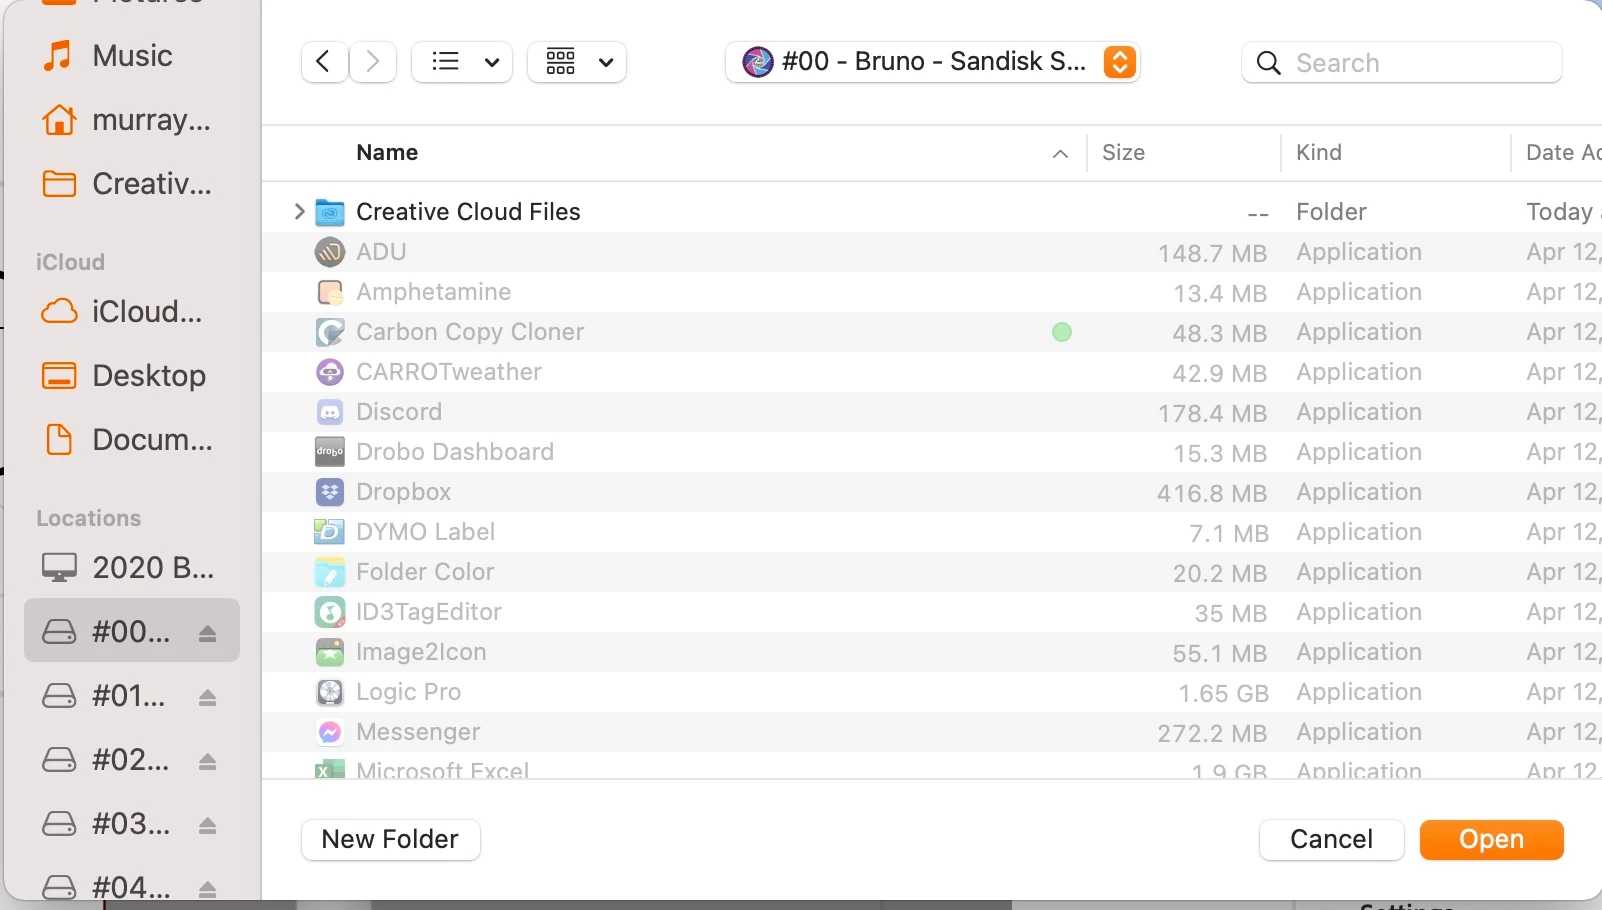Click the CARROTweather app icon
This screenshot has width=1602, height=910.
click(x=330, y=372)
